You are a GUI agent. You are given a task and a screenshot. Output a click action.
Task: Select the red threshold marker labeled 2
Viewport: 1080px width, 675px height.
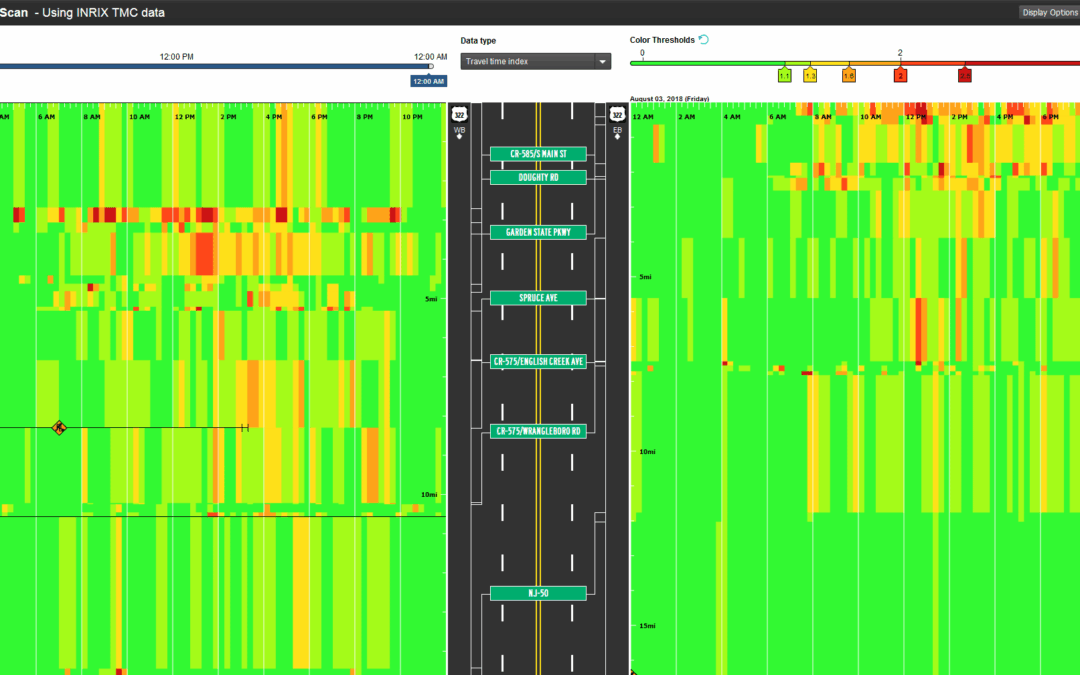pyautogui.click(x=900, y=75)
